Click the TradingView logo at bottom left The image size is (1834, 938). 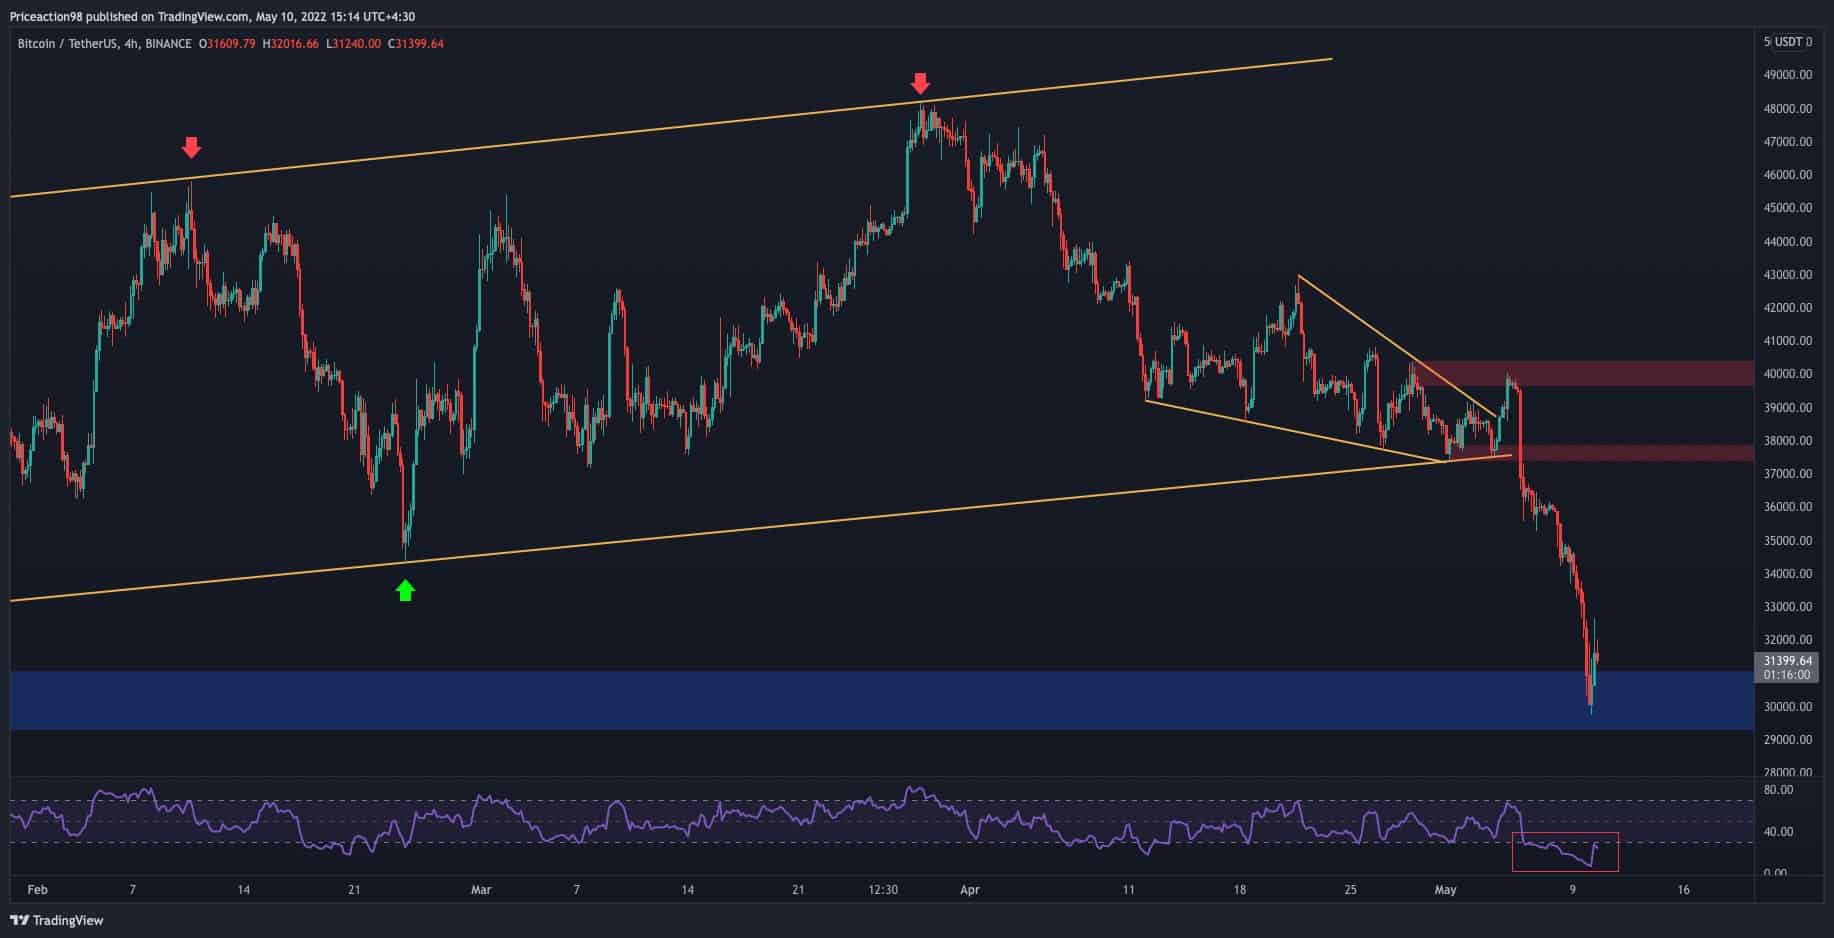pyautogui.click(x=57, y=920)
